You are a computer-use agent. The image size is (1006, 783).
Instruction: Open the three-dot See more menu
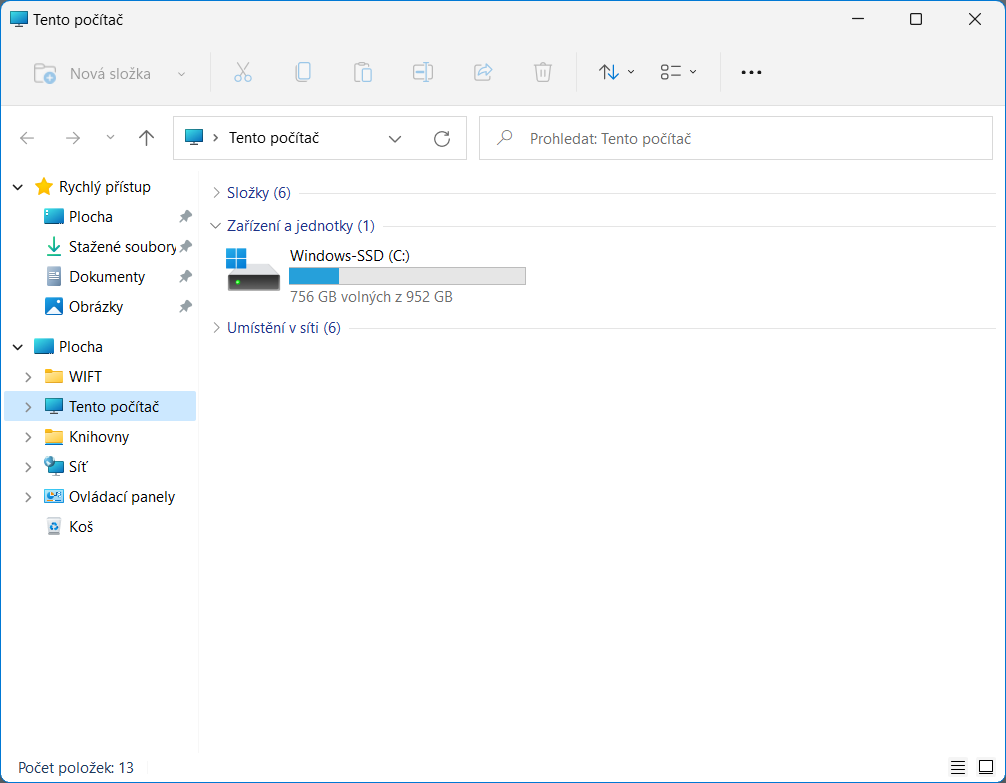[x=751, y=72]
